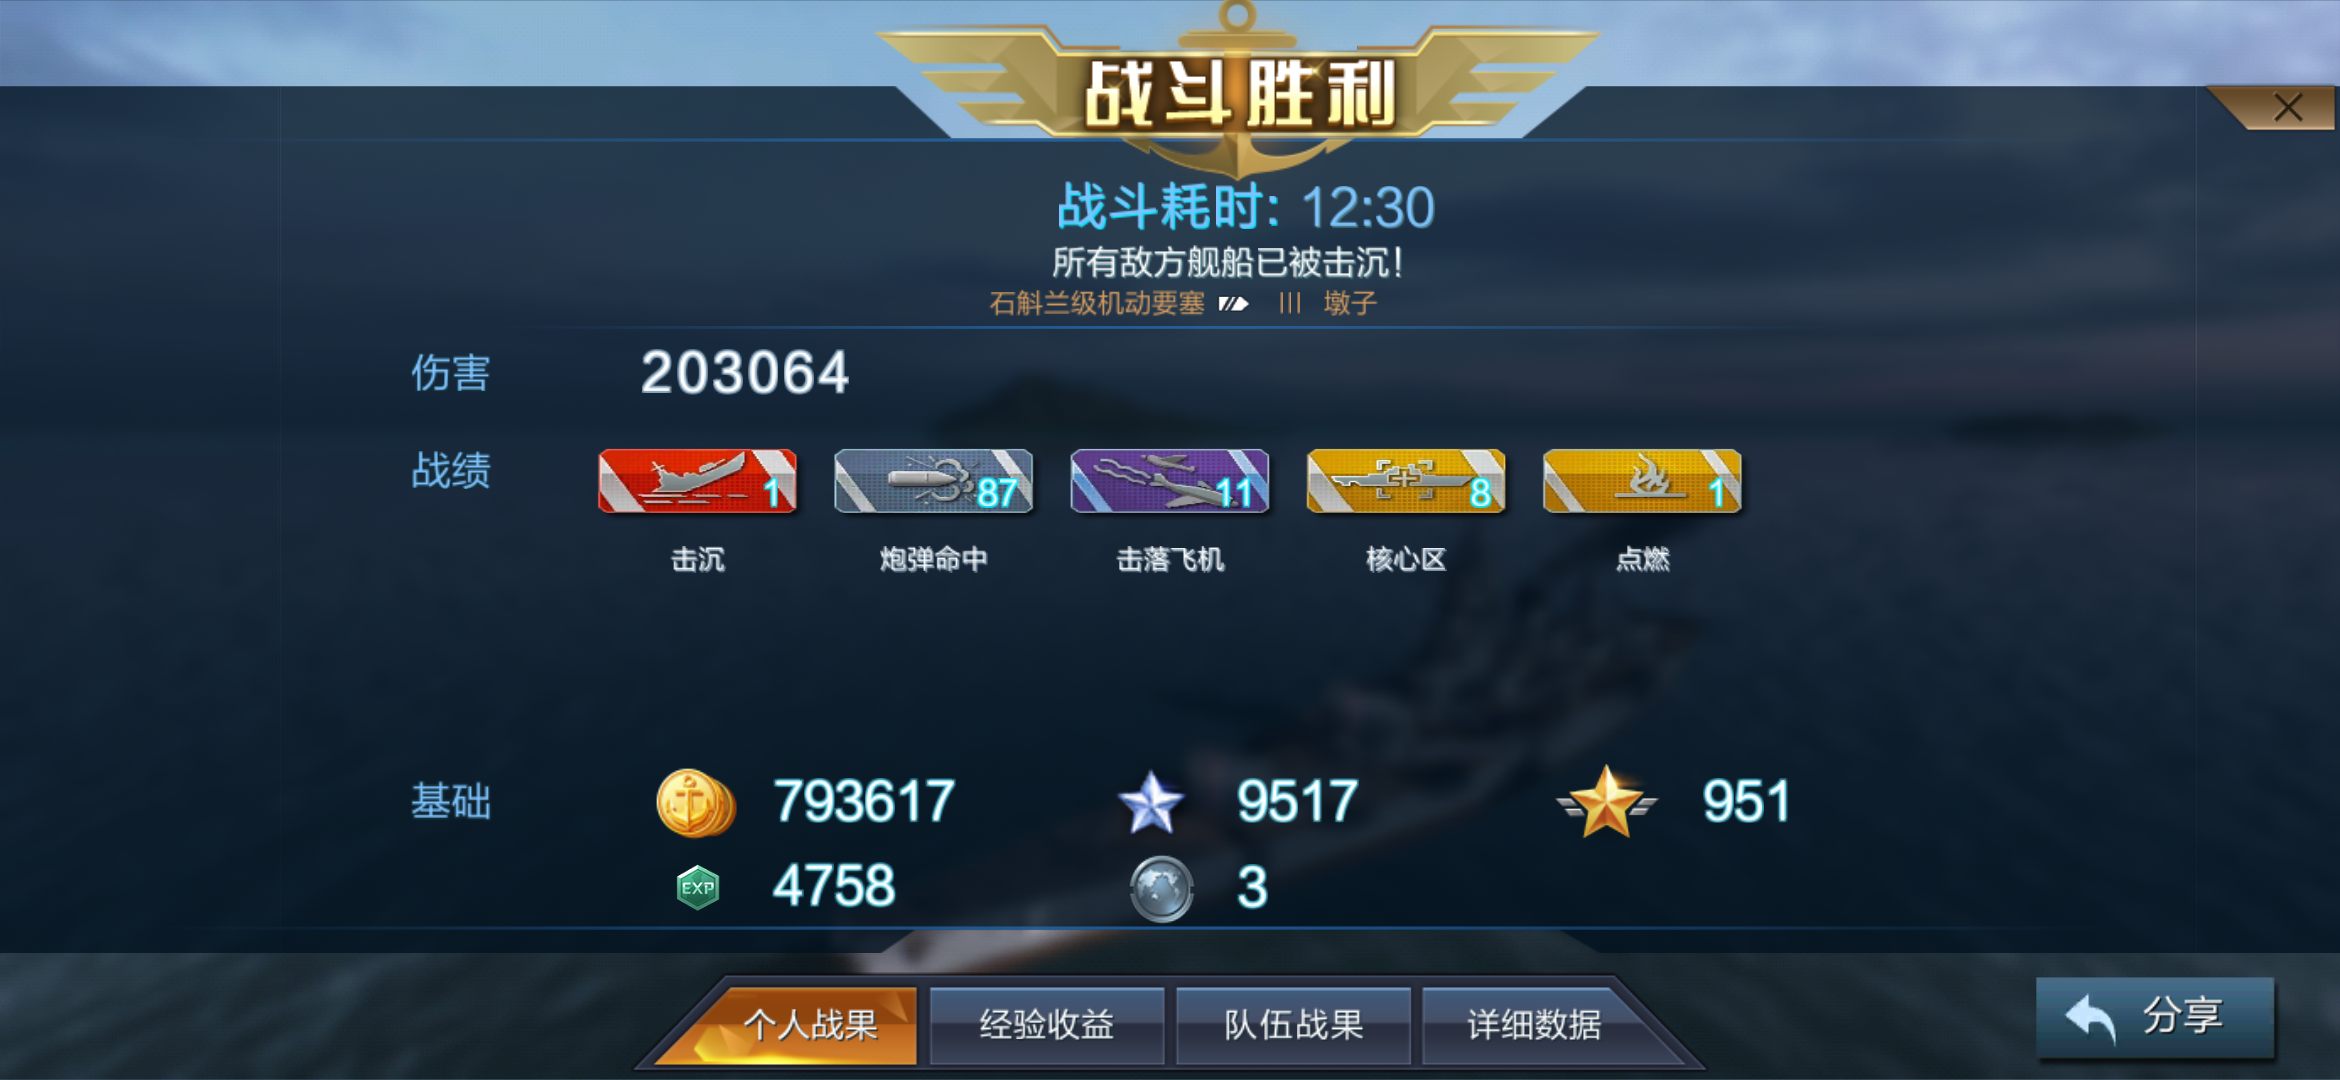The height and width of the screenshot is (1080, 2340).
Task: Click the red 击沉 ship-sunk badge
Action: click(x=697, y=481)
